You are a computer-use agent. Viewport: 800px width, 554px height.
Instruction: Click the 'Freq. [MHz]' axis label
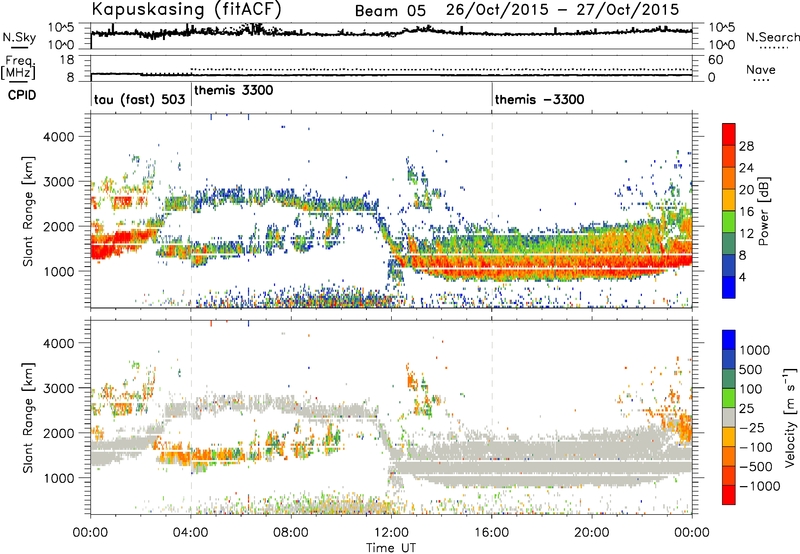[x=20, y=67]
